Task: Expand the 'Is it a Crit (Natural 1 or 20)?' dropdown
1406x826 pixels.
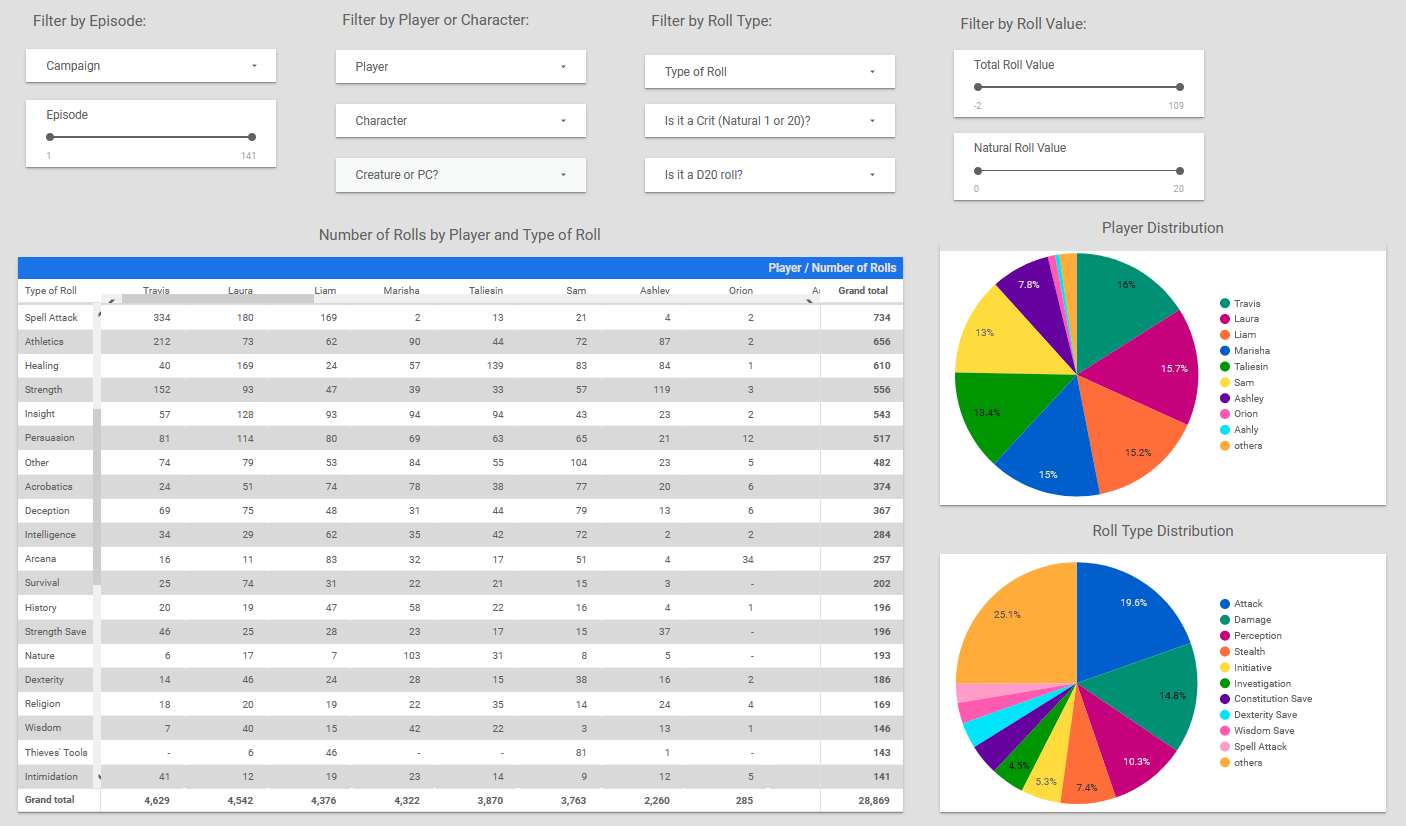Action: (769, 120)
